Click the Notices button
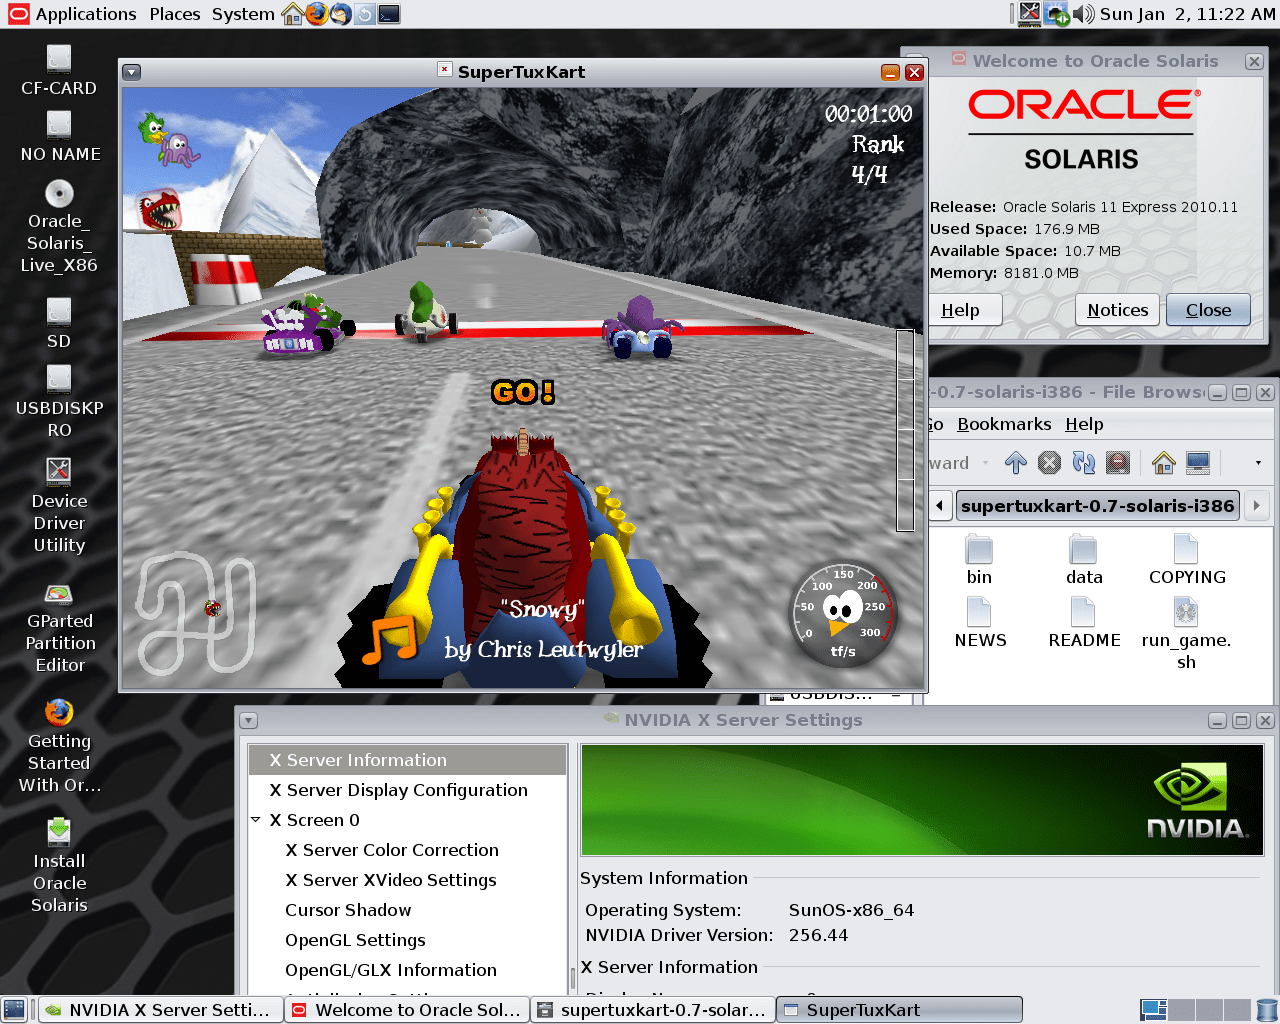This screenshot has width=1280, height=1024. [1118, 310]
